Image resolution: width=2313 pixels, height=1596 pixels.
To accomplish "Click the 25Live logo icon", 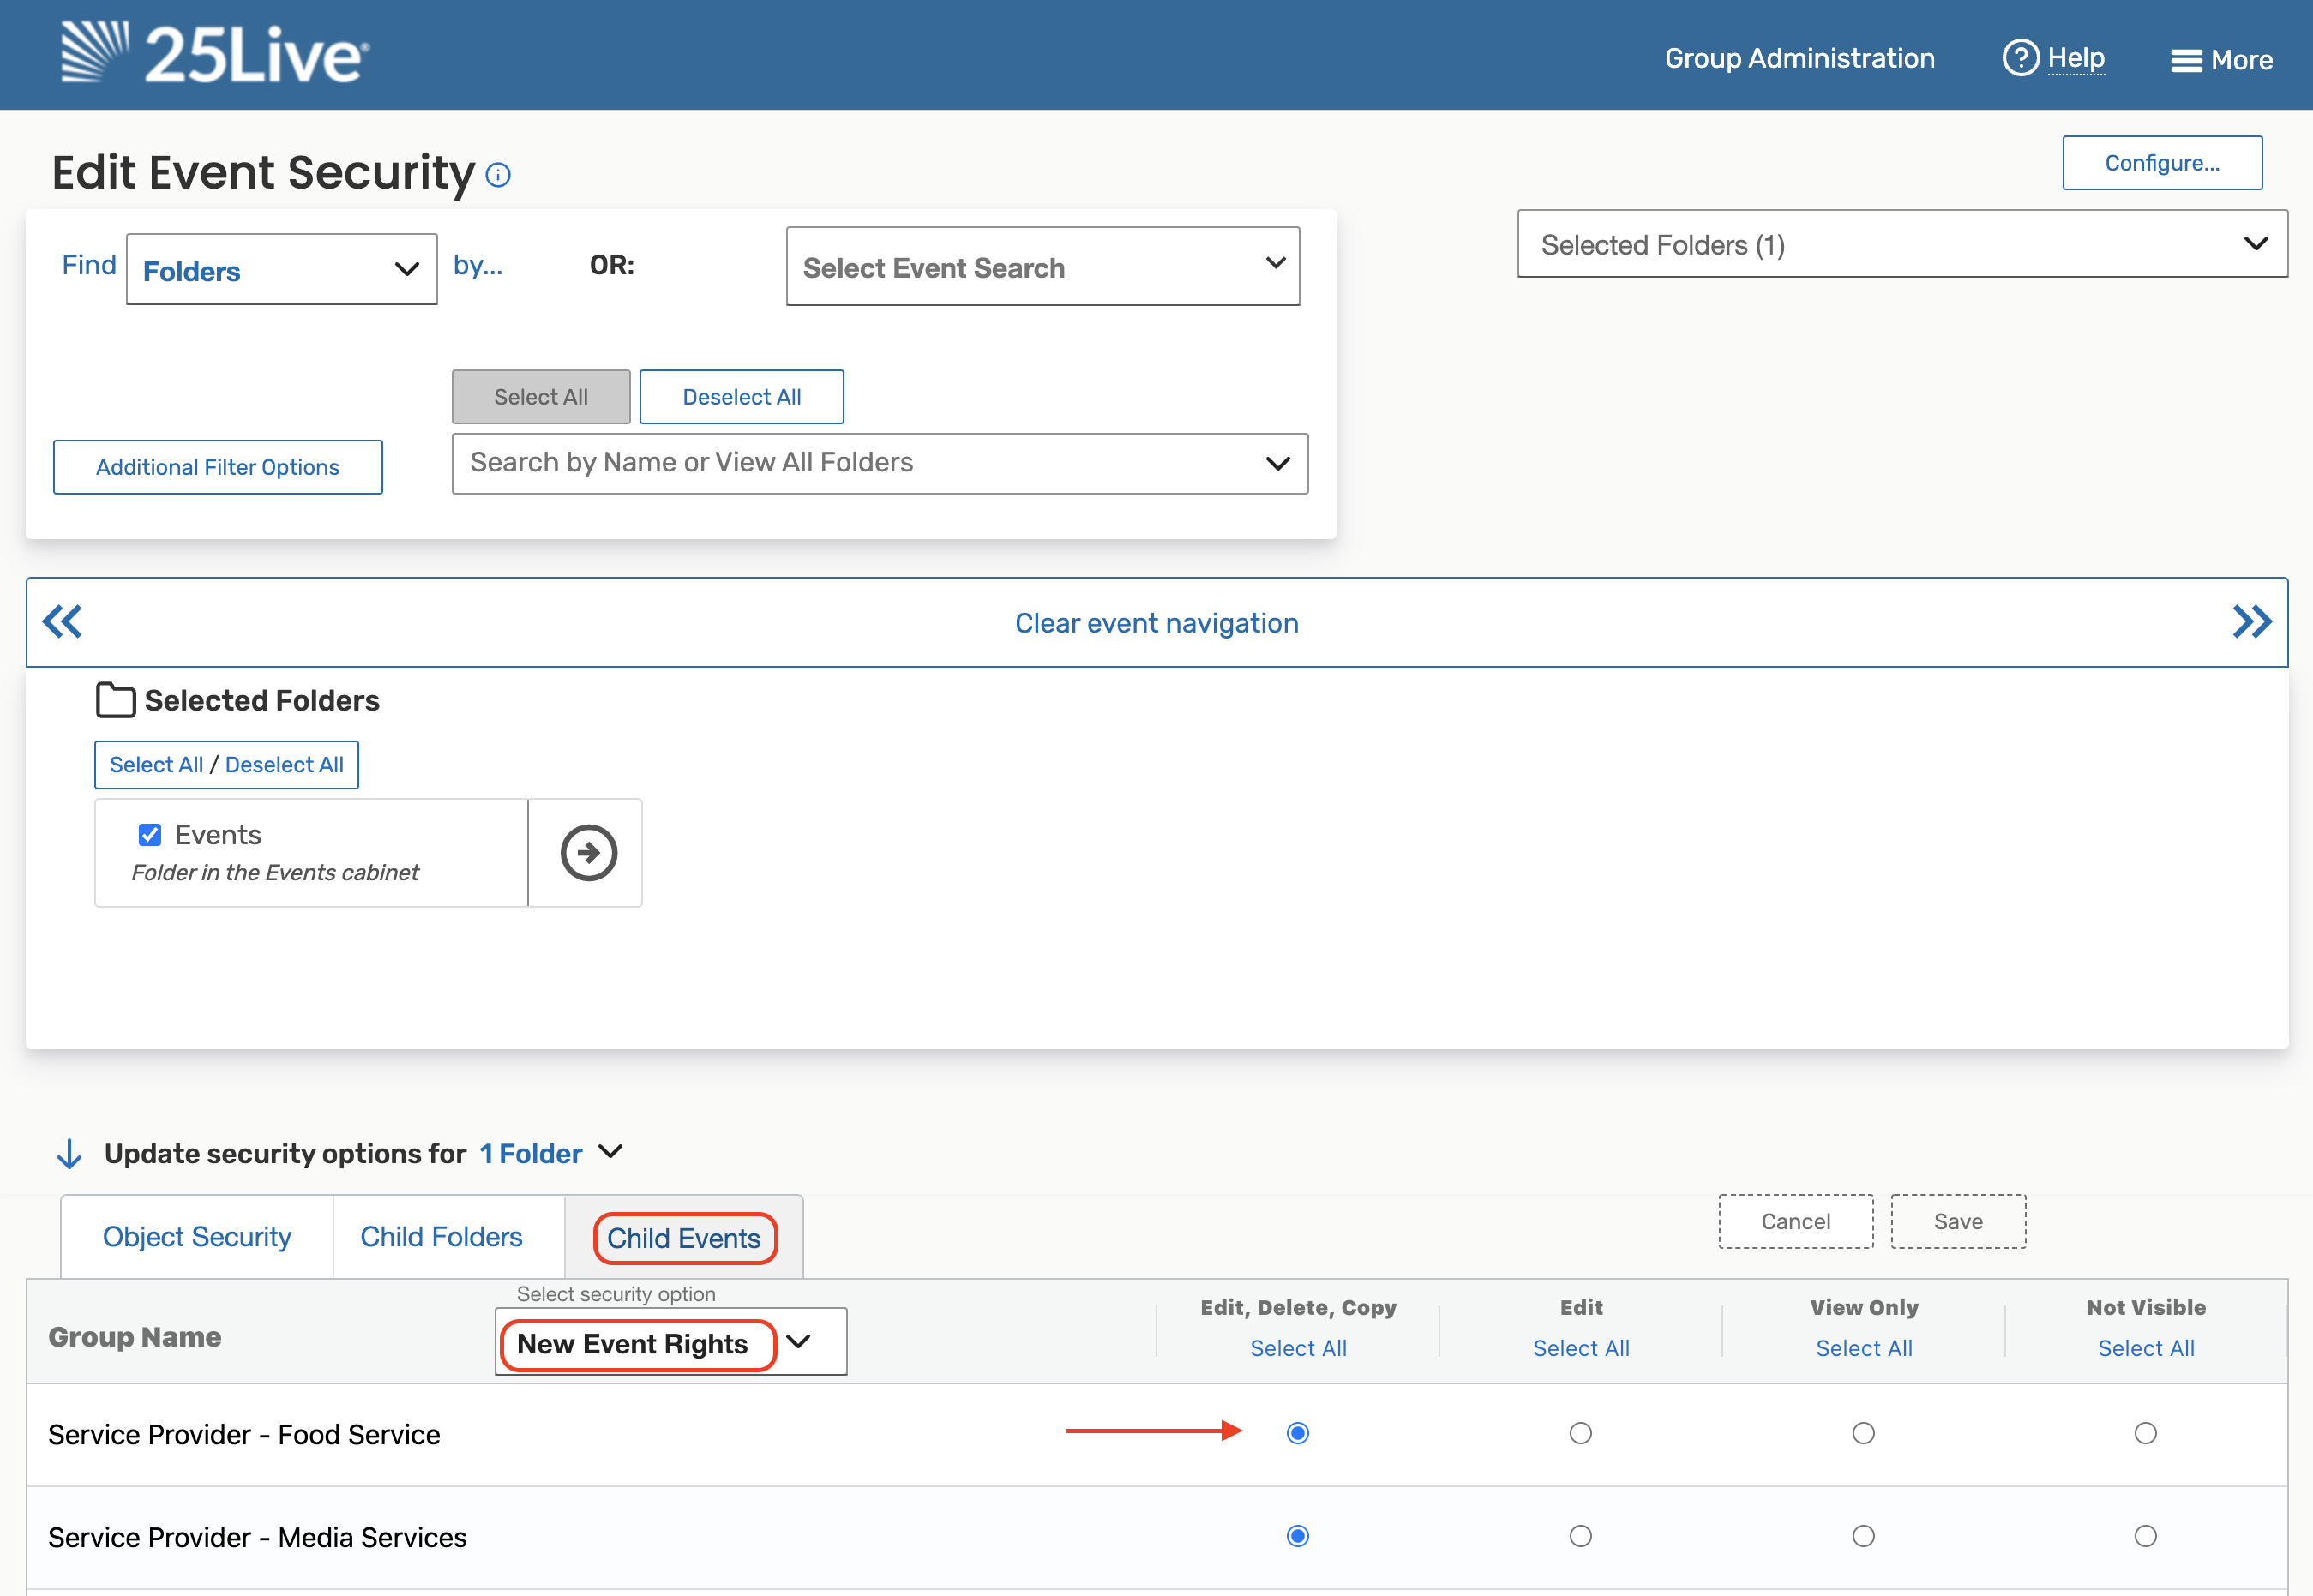I will coord(95,52).
